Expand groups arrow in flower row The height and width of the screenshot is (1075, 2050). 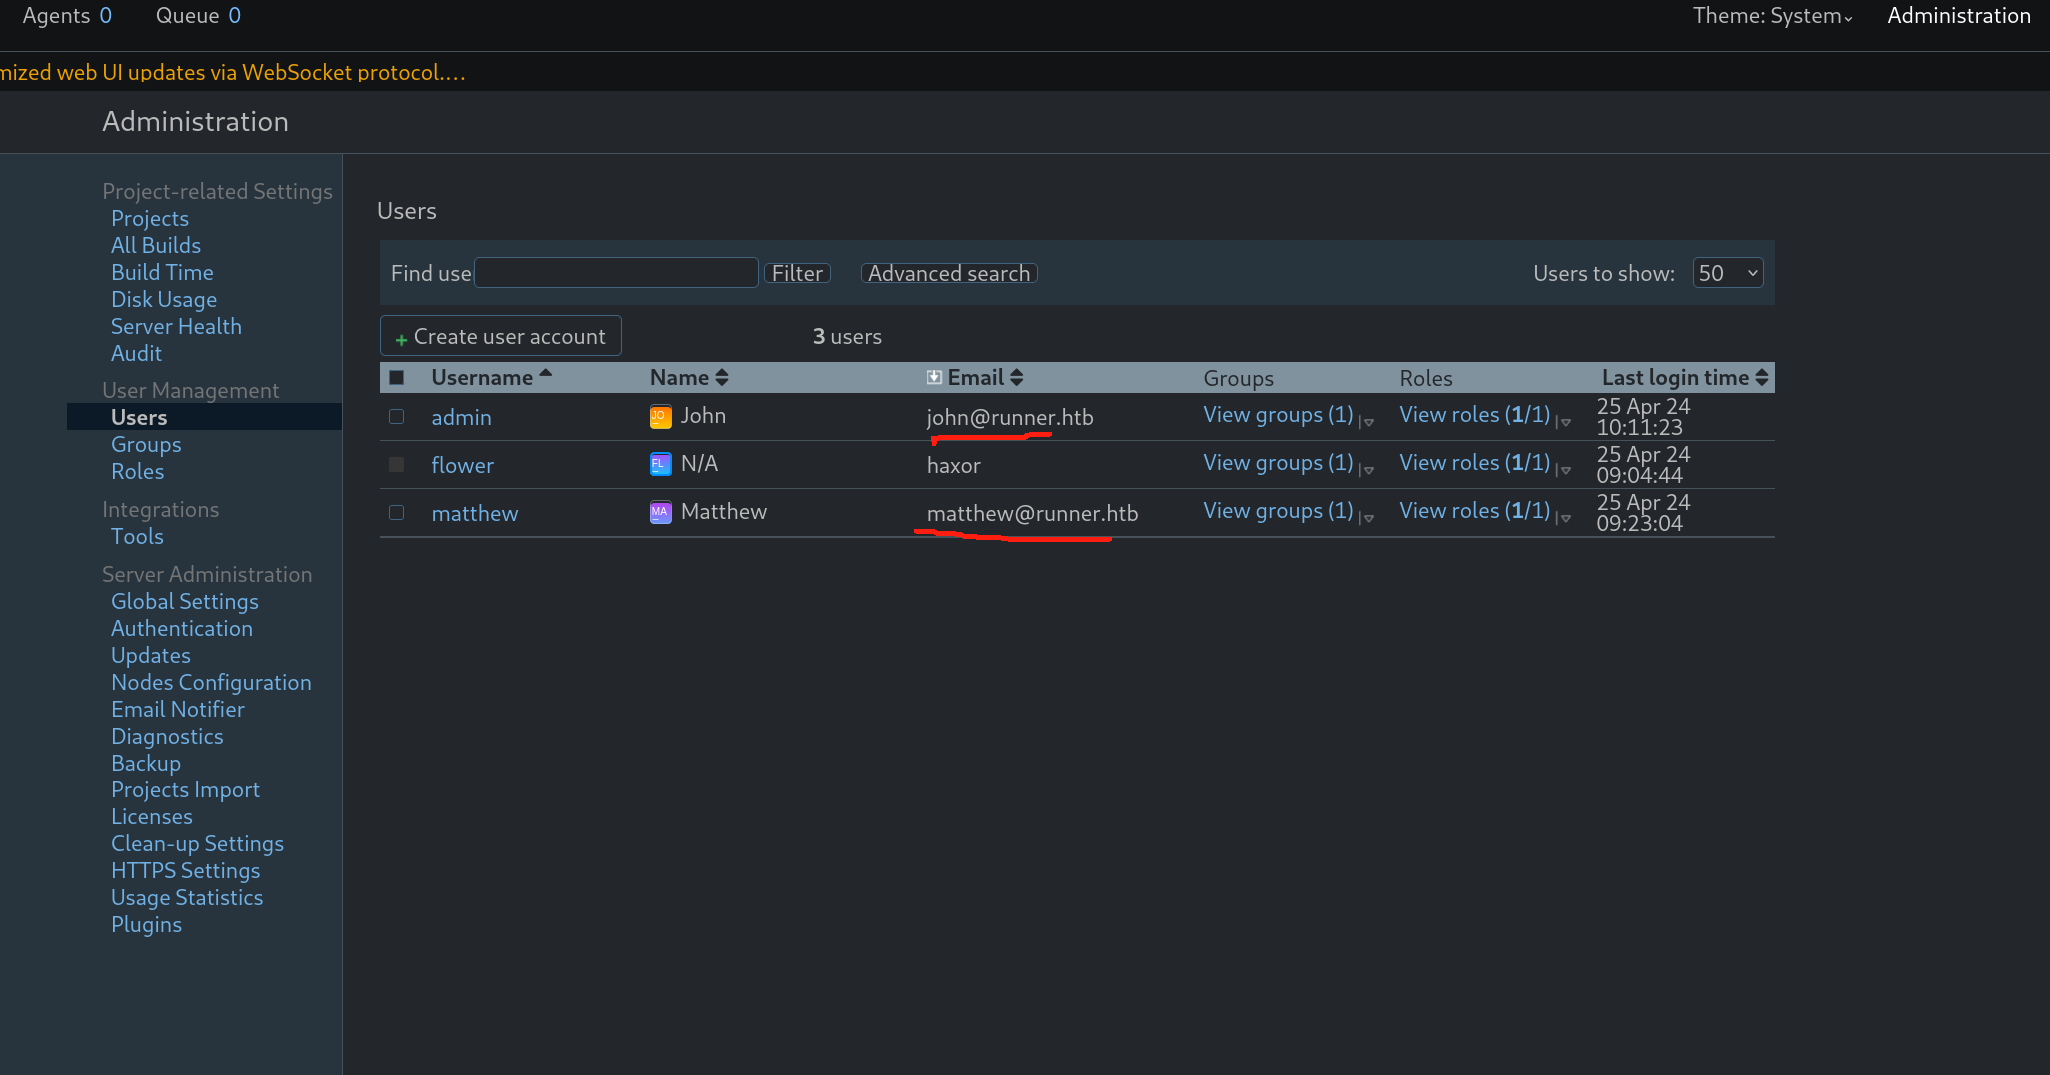[1367, 470]
